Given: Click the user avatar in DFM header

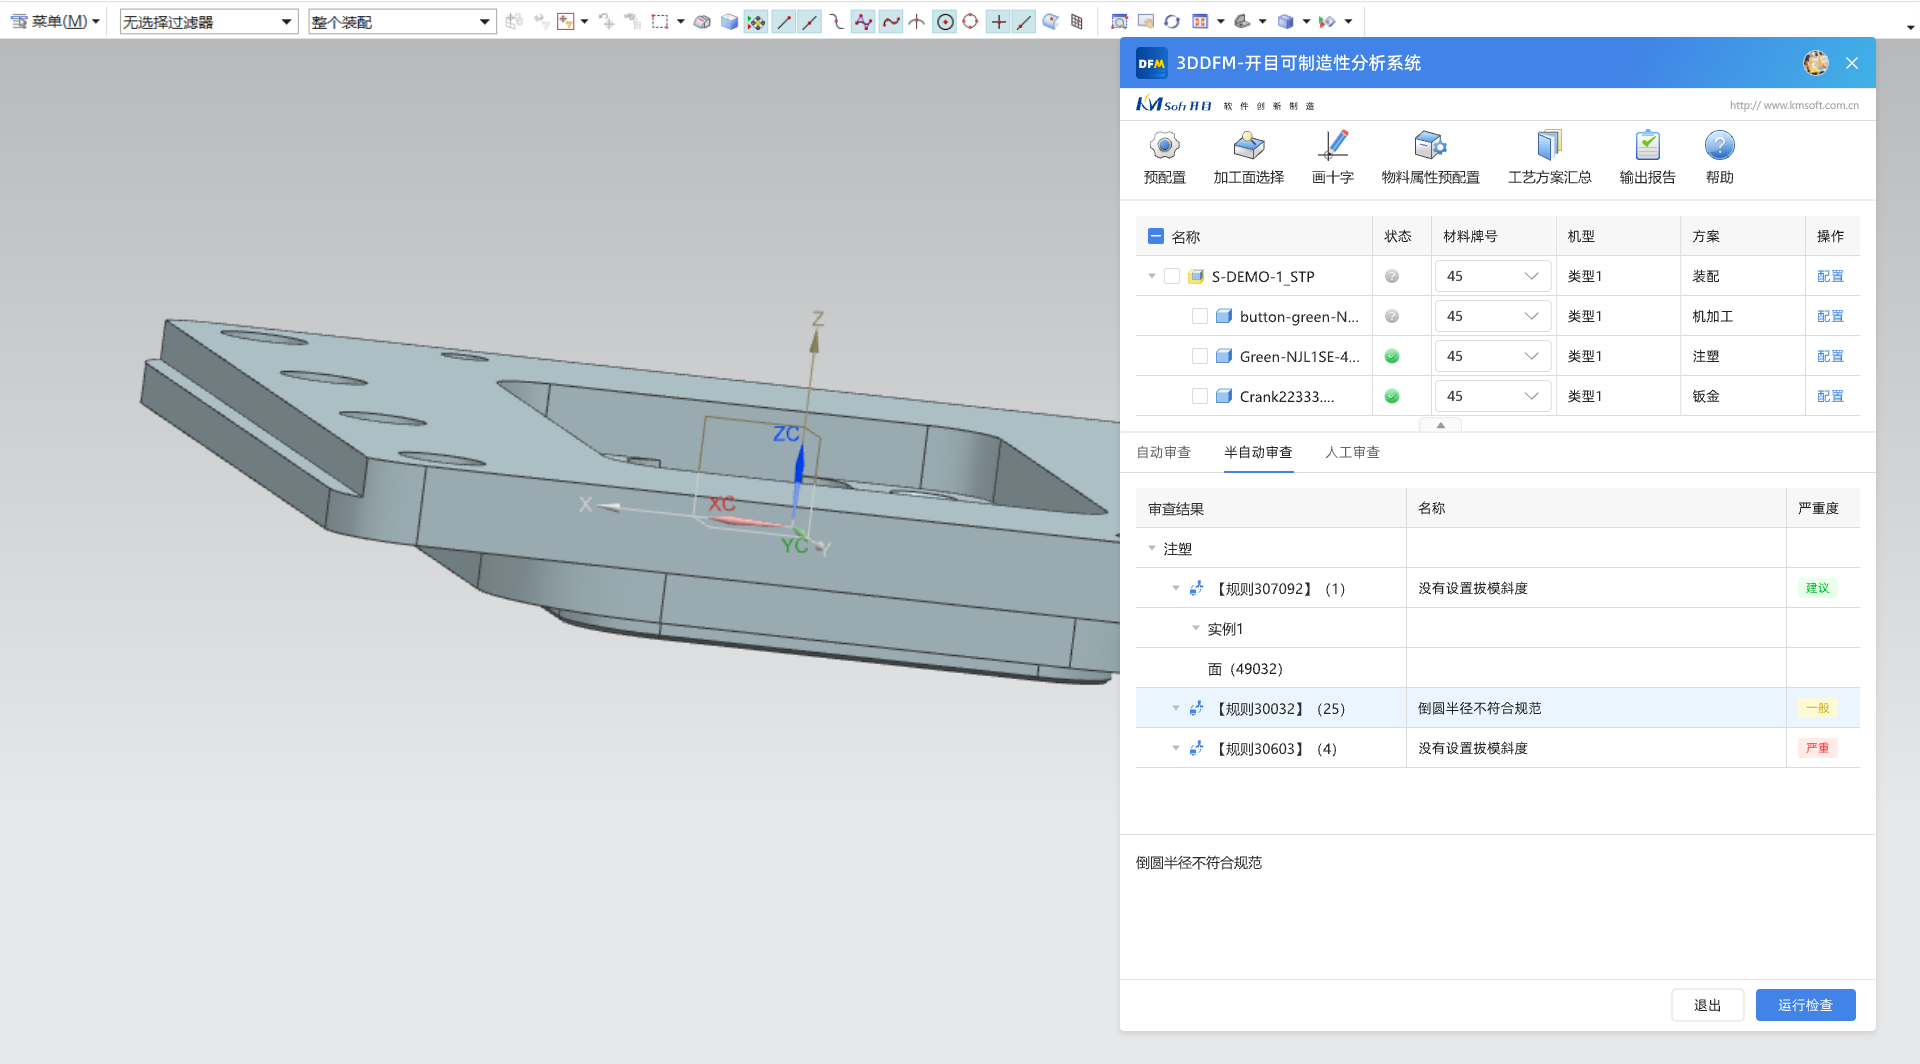Looking at the screenshot, I should [x=1815, y=63].
